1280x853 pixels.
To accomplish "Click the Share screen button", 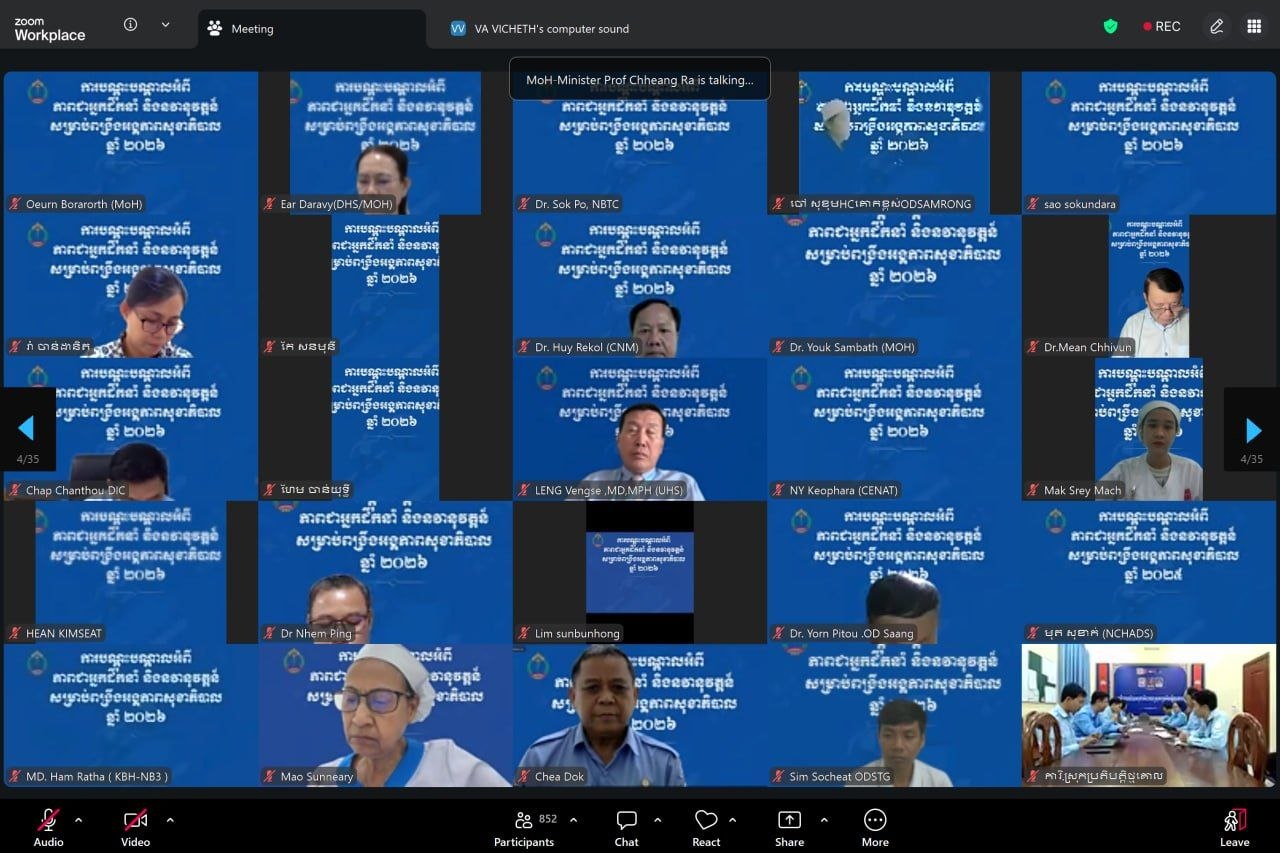I will point(789,828).
